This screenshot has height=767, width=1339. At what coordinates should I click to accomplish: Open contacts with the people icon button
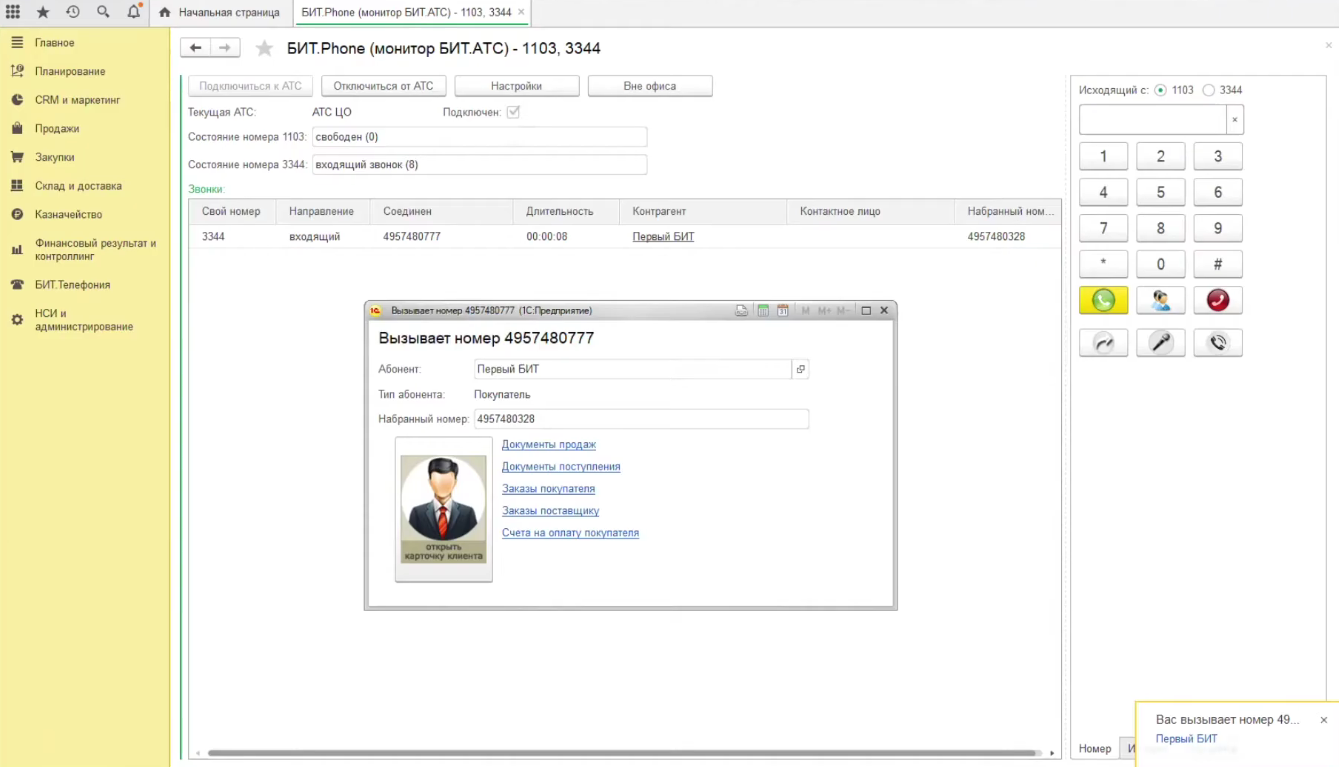(x=1161, y=300)
